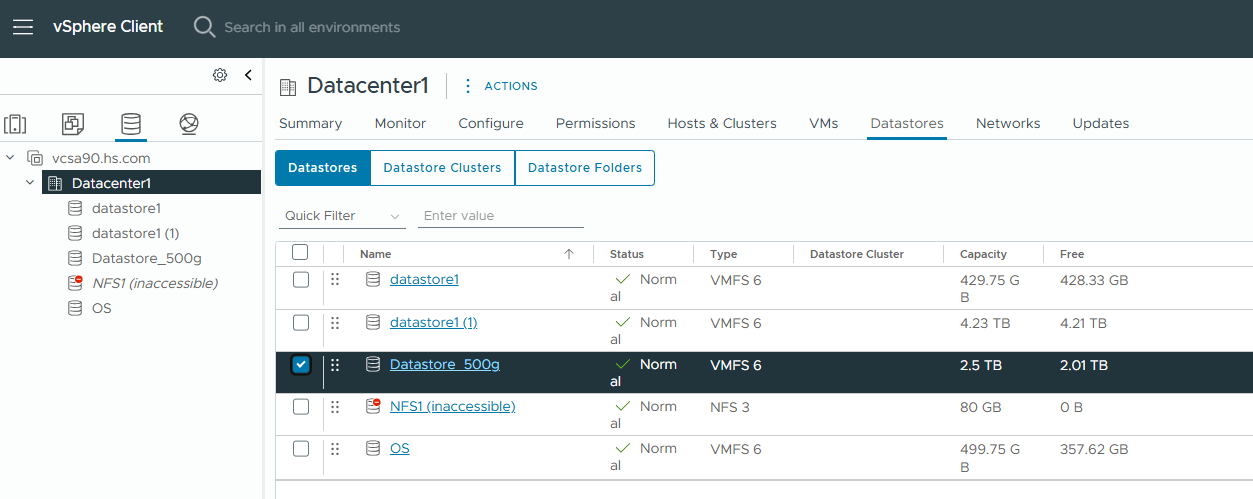Switch to VMs and Templates inventory icon

coord(73,124)
